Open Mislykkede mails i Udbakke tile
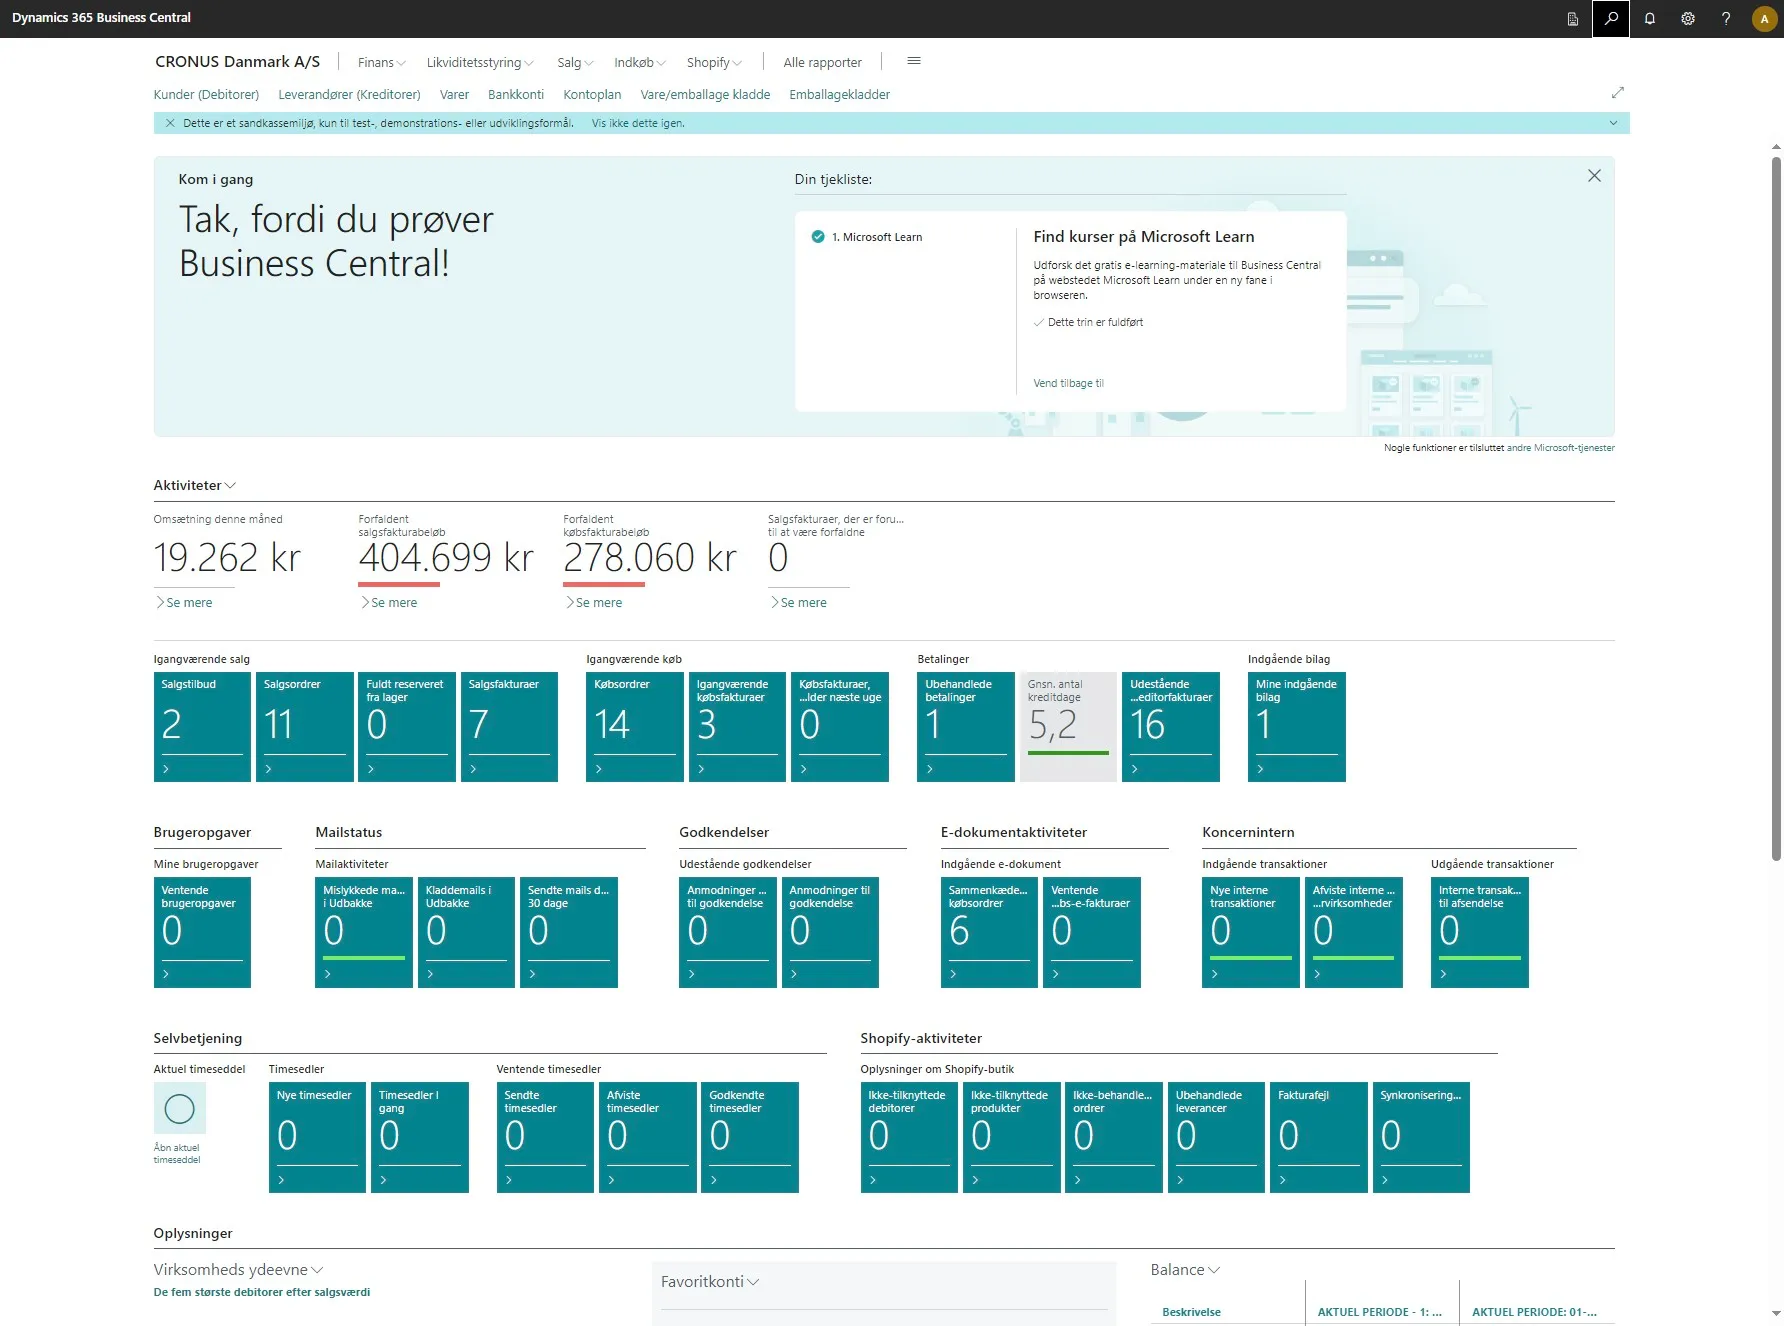Image resolution: width=1784 pixels, height=1326 pixels. coord(363,932)
